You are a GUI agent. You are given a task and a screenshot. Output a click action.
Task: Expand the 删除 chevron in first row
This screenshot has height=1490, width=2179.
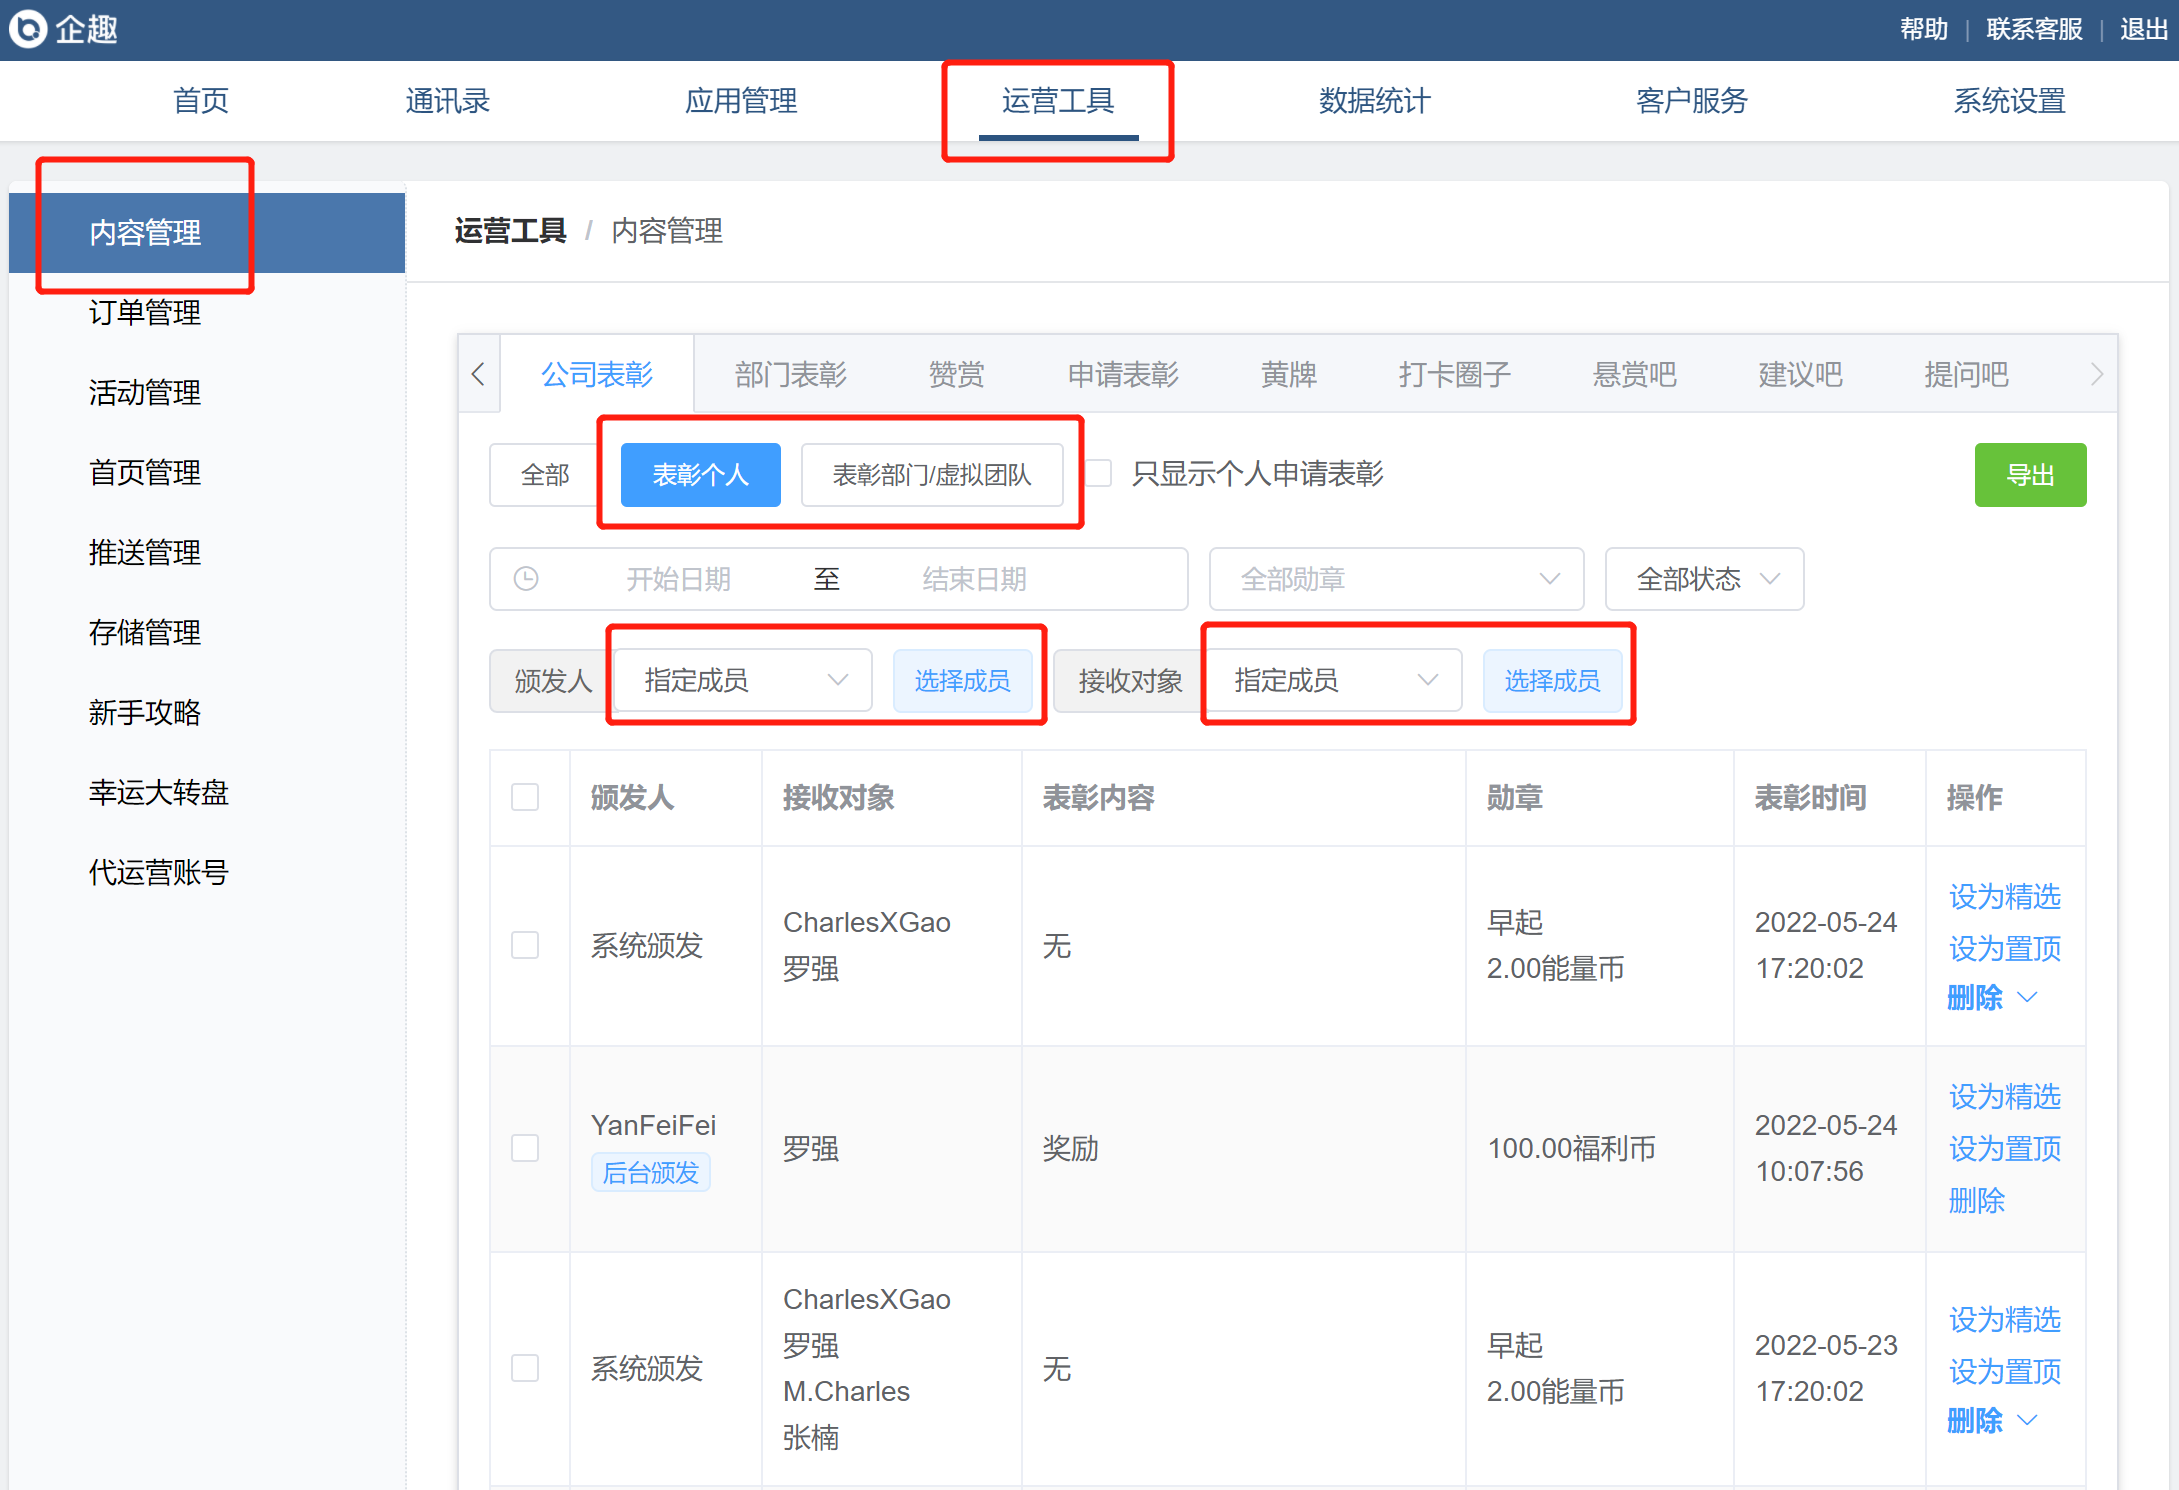(2027, 997)
